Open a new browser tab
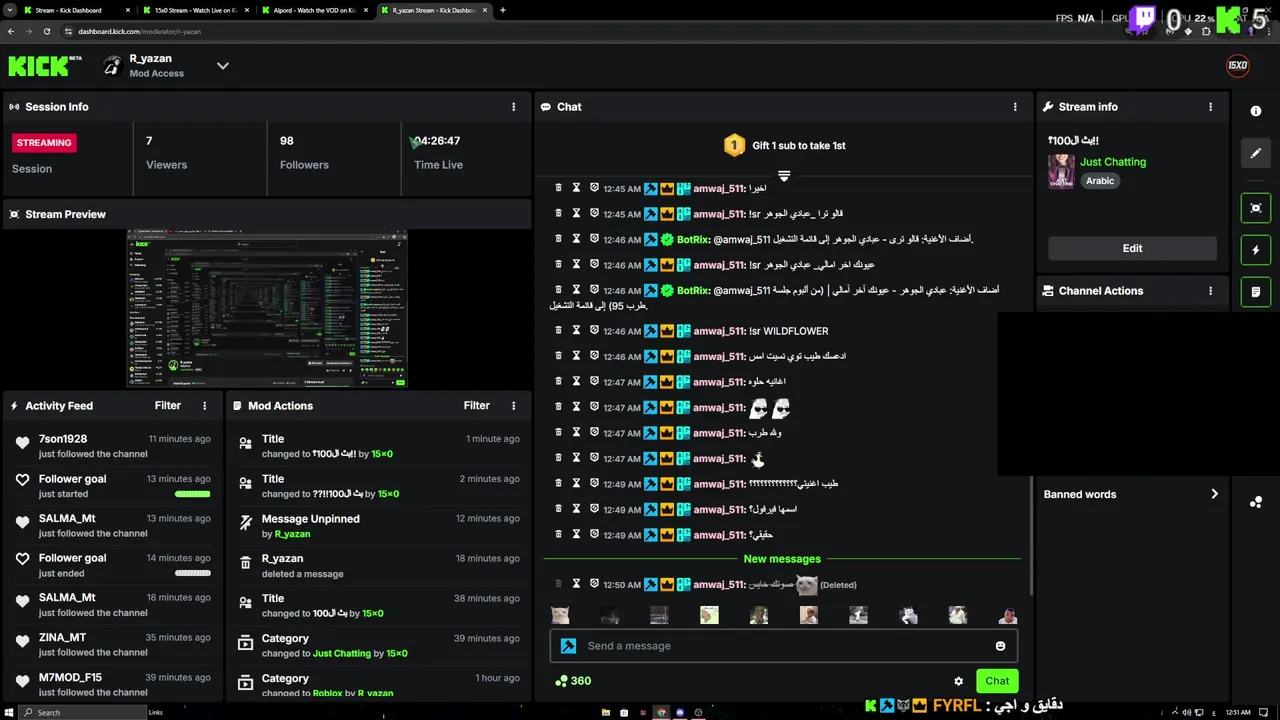 [x=502, y=10]
